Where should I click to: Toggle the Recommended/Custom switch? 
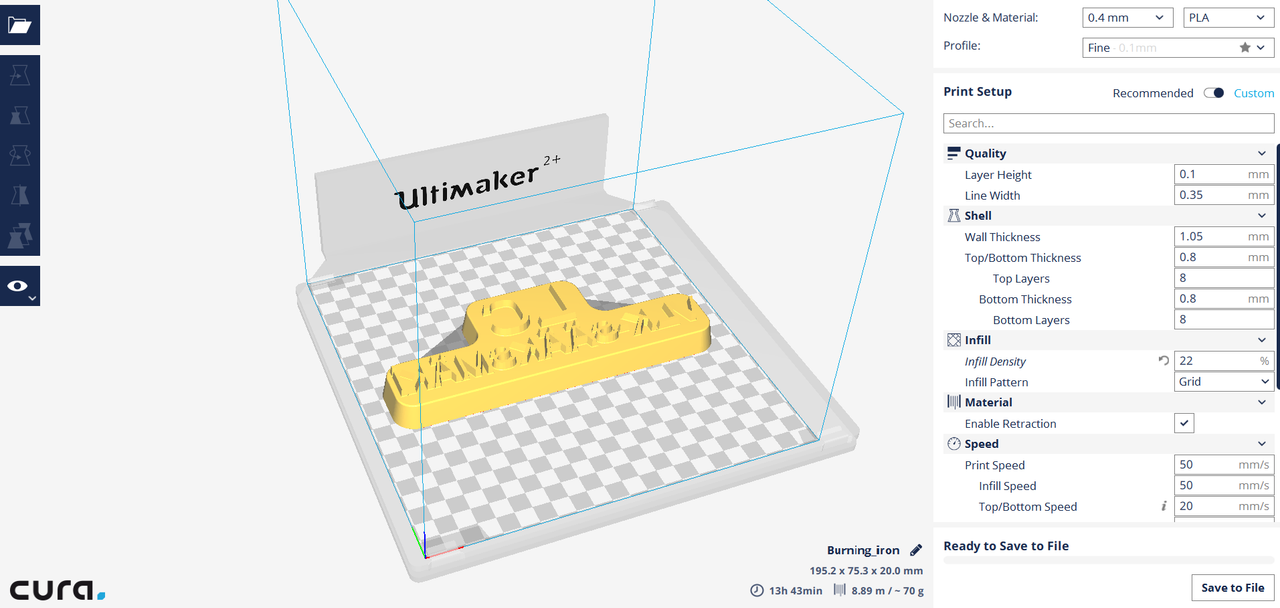1214,93
